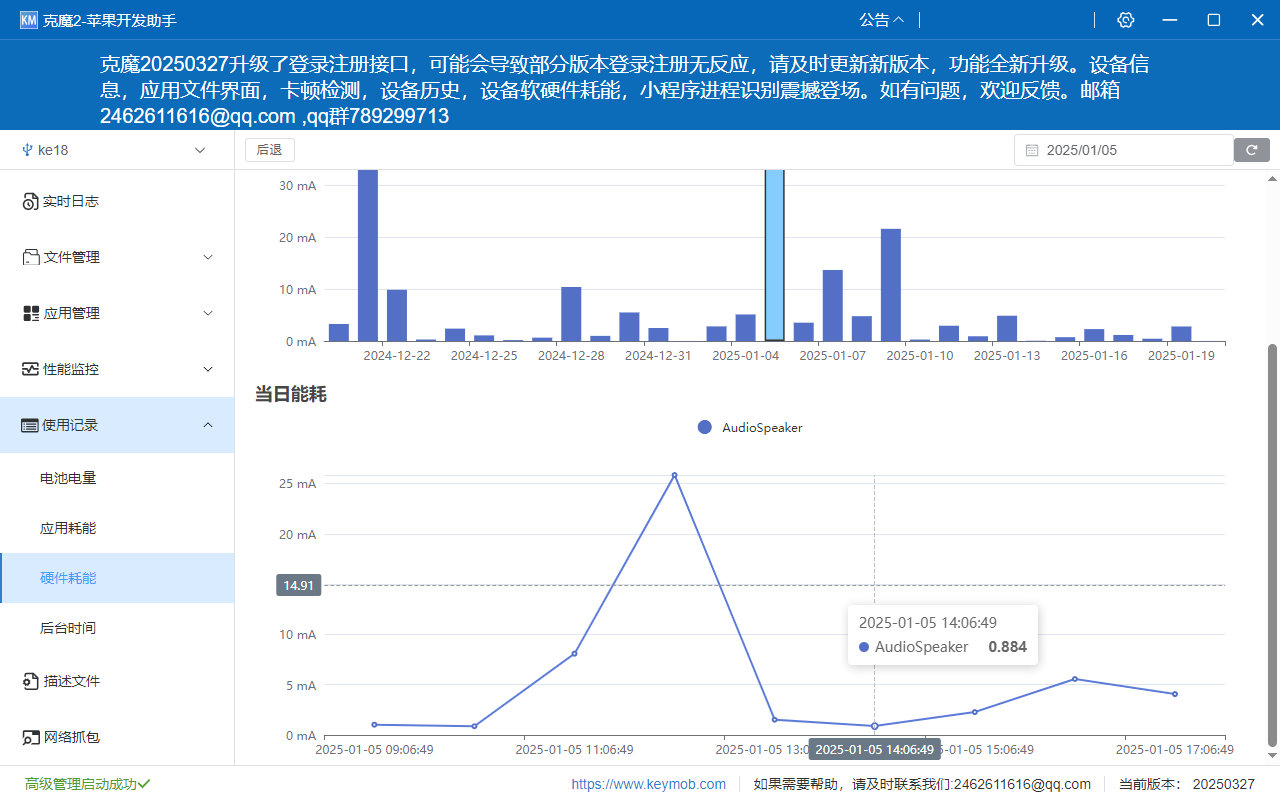Click the line point above 2025-01-05 11:06:49

pos(574,654)
